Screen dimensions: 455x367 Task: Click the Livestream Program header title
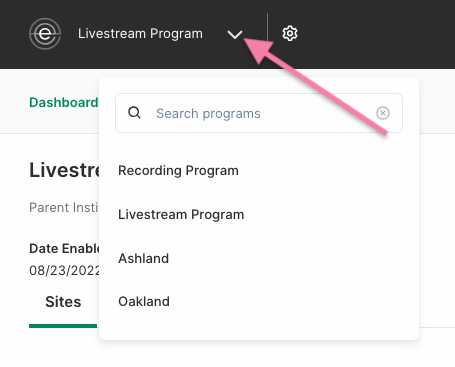point(140,34)
